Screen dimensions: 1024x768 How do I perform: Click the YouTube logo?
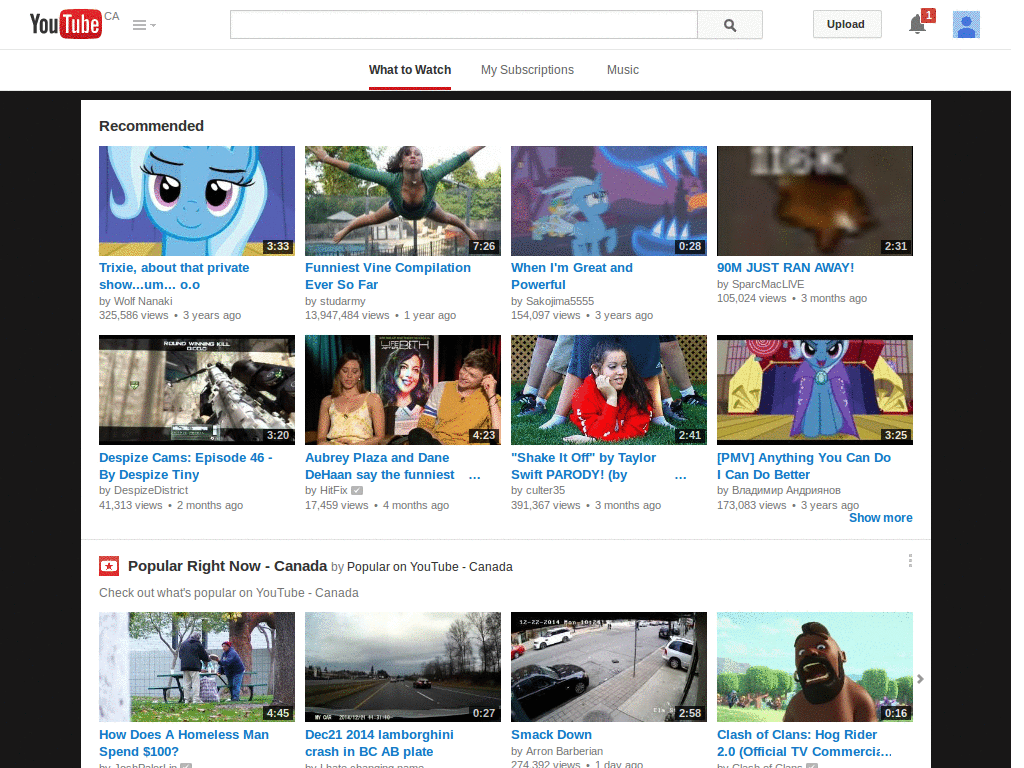[65, 24]
